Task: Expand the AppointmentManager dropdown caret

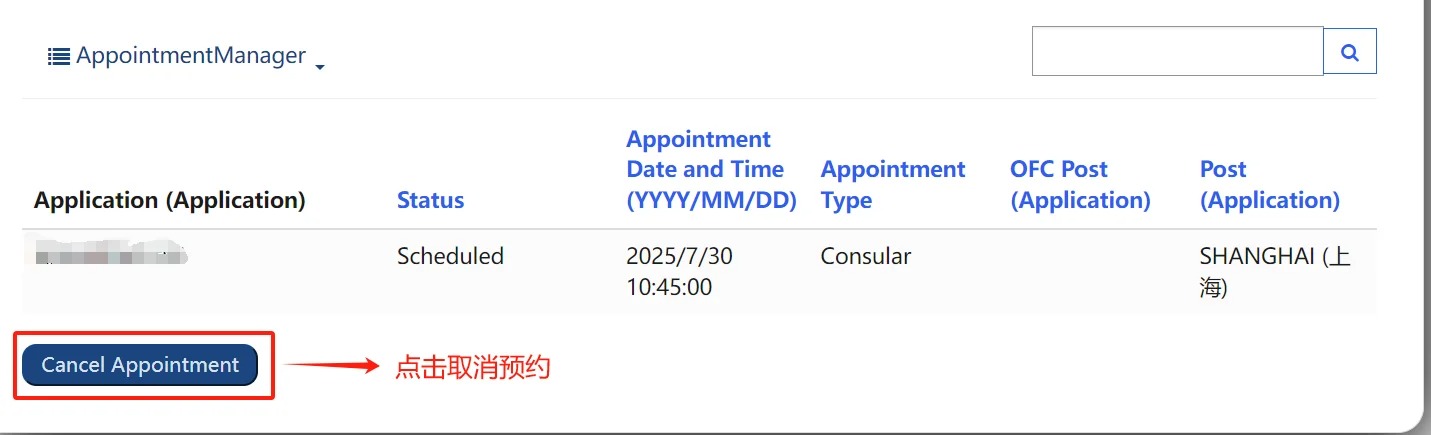Action: pyautogui.click(x=320, y=67)
